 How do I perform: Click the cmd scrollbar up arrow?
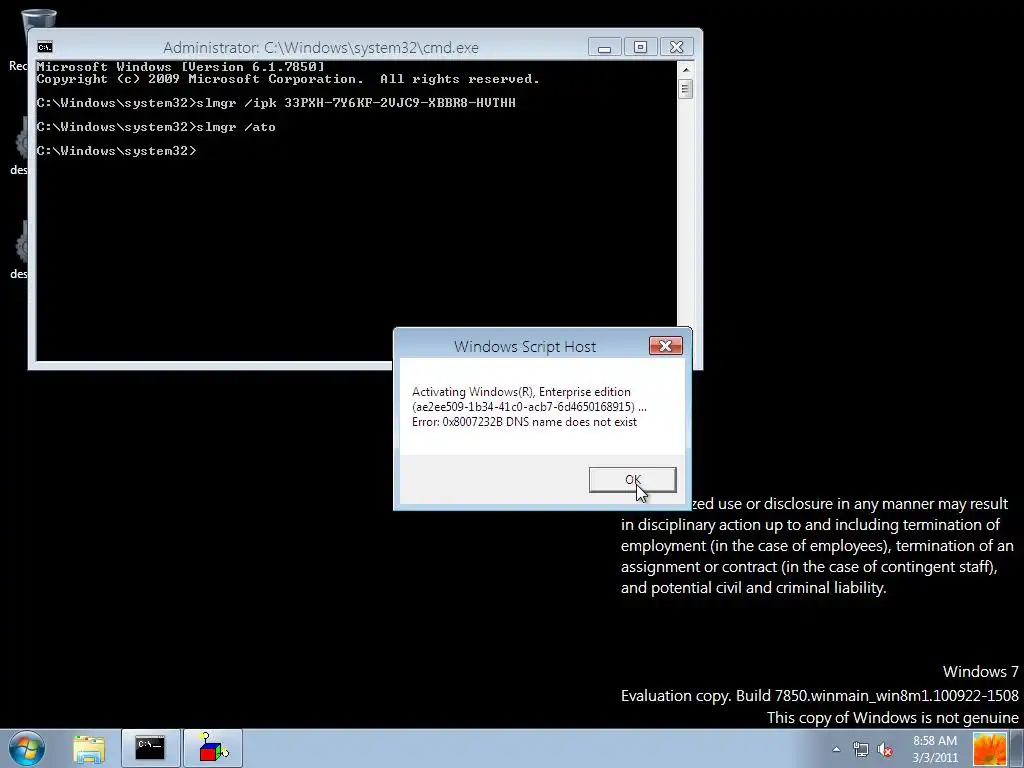685,69
